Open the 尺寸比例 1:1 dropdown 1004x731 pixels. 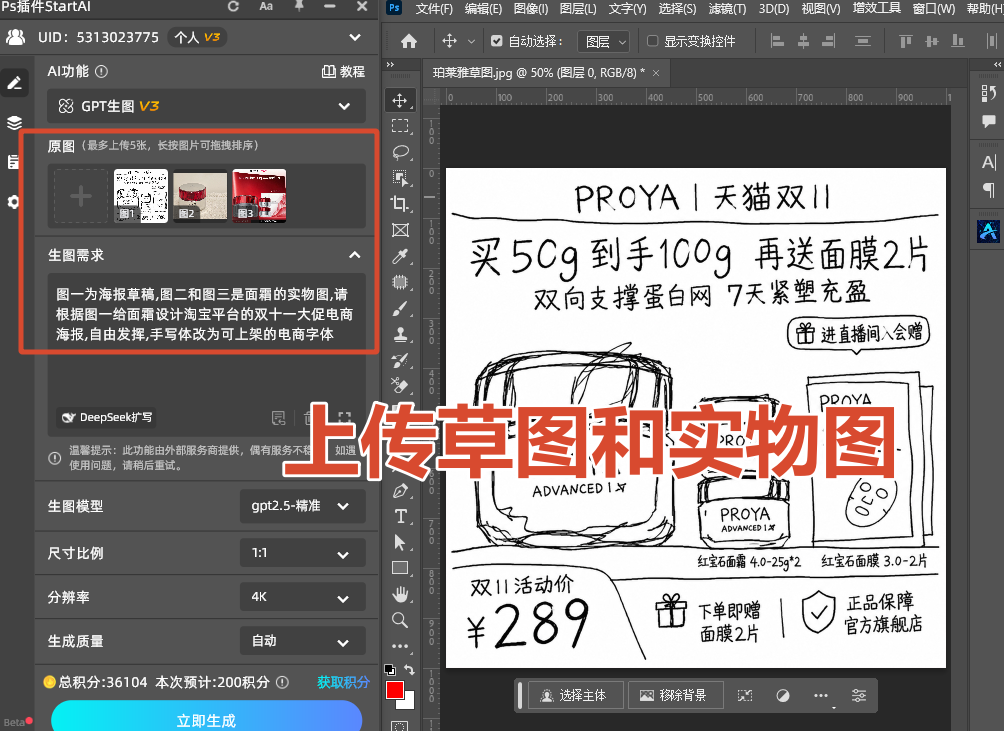pos(302,553)
